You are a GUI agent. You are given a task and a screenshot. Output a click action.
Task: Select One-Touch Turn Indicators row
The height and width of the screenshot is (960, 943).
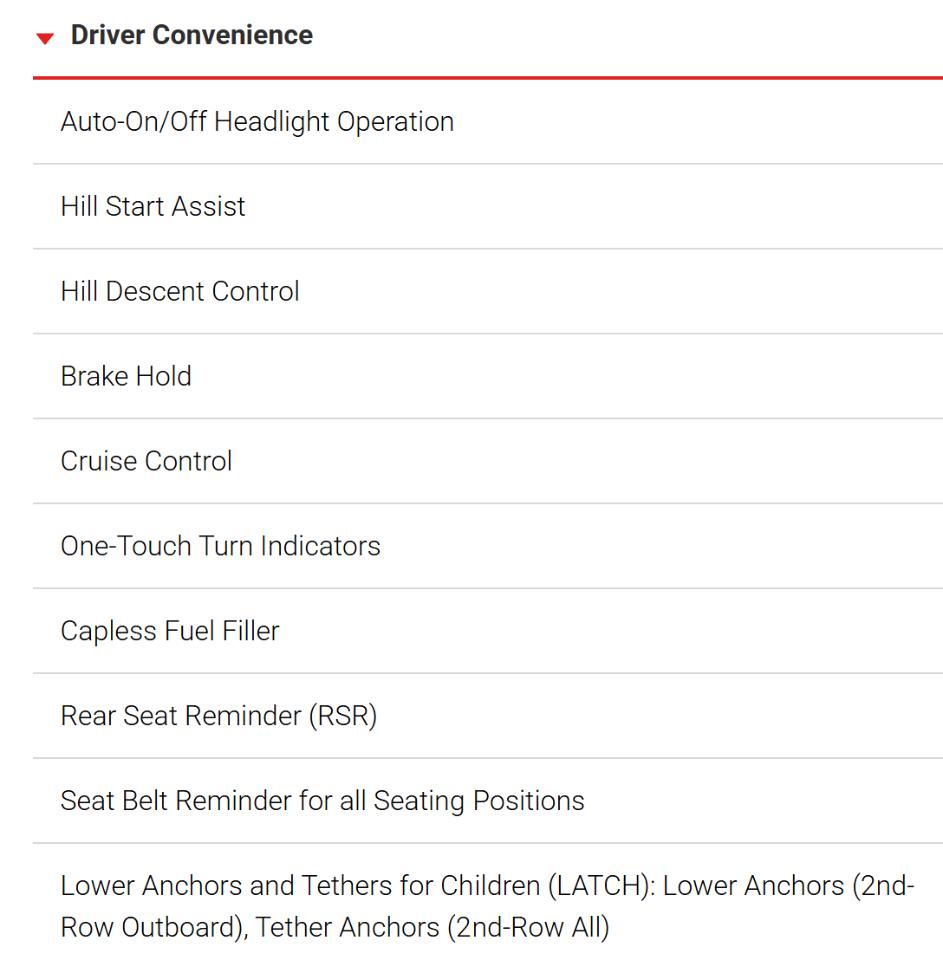pyautogui.click(x=488, y=546)
